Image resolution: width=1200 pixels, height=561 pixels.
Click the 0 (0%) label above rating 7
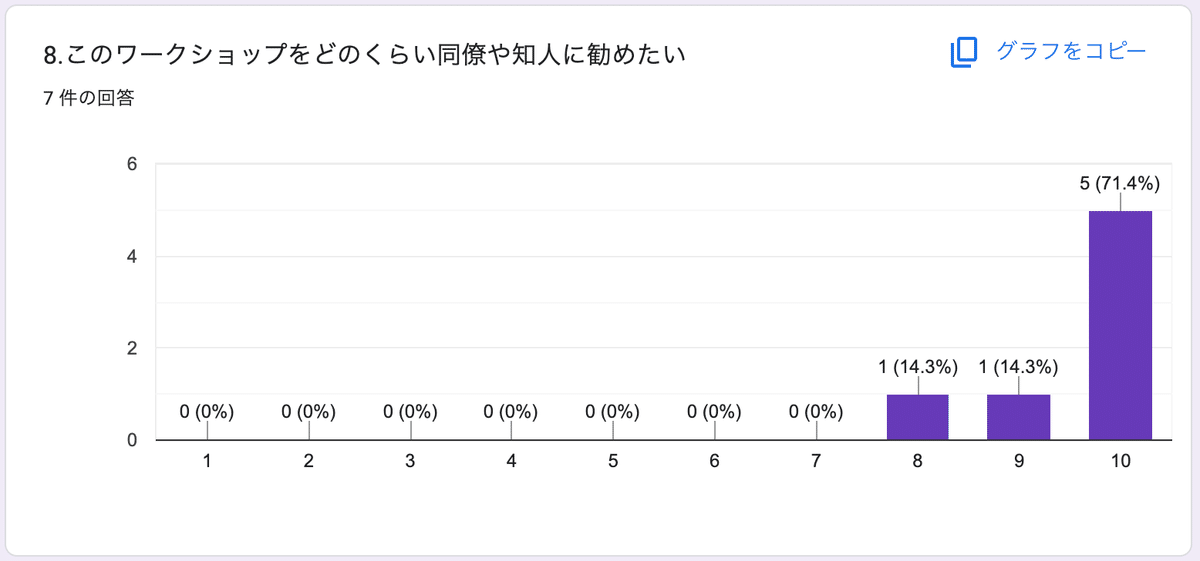click(x=816, y=411)
